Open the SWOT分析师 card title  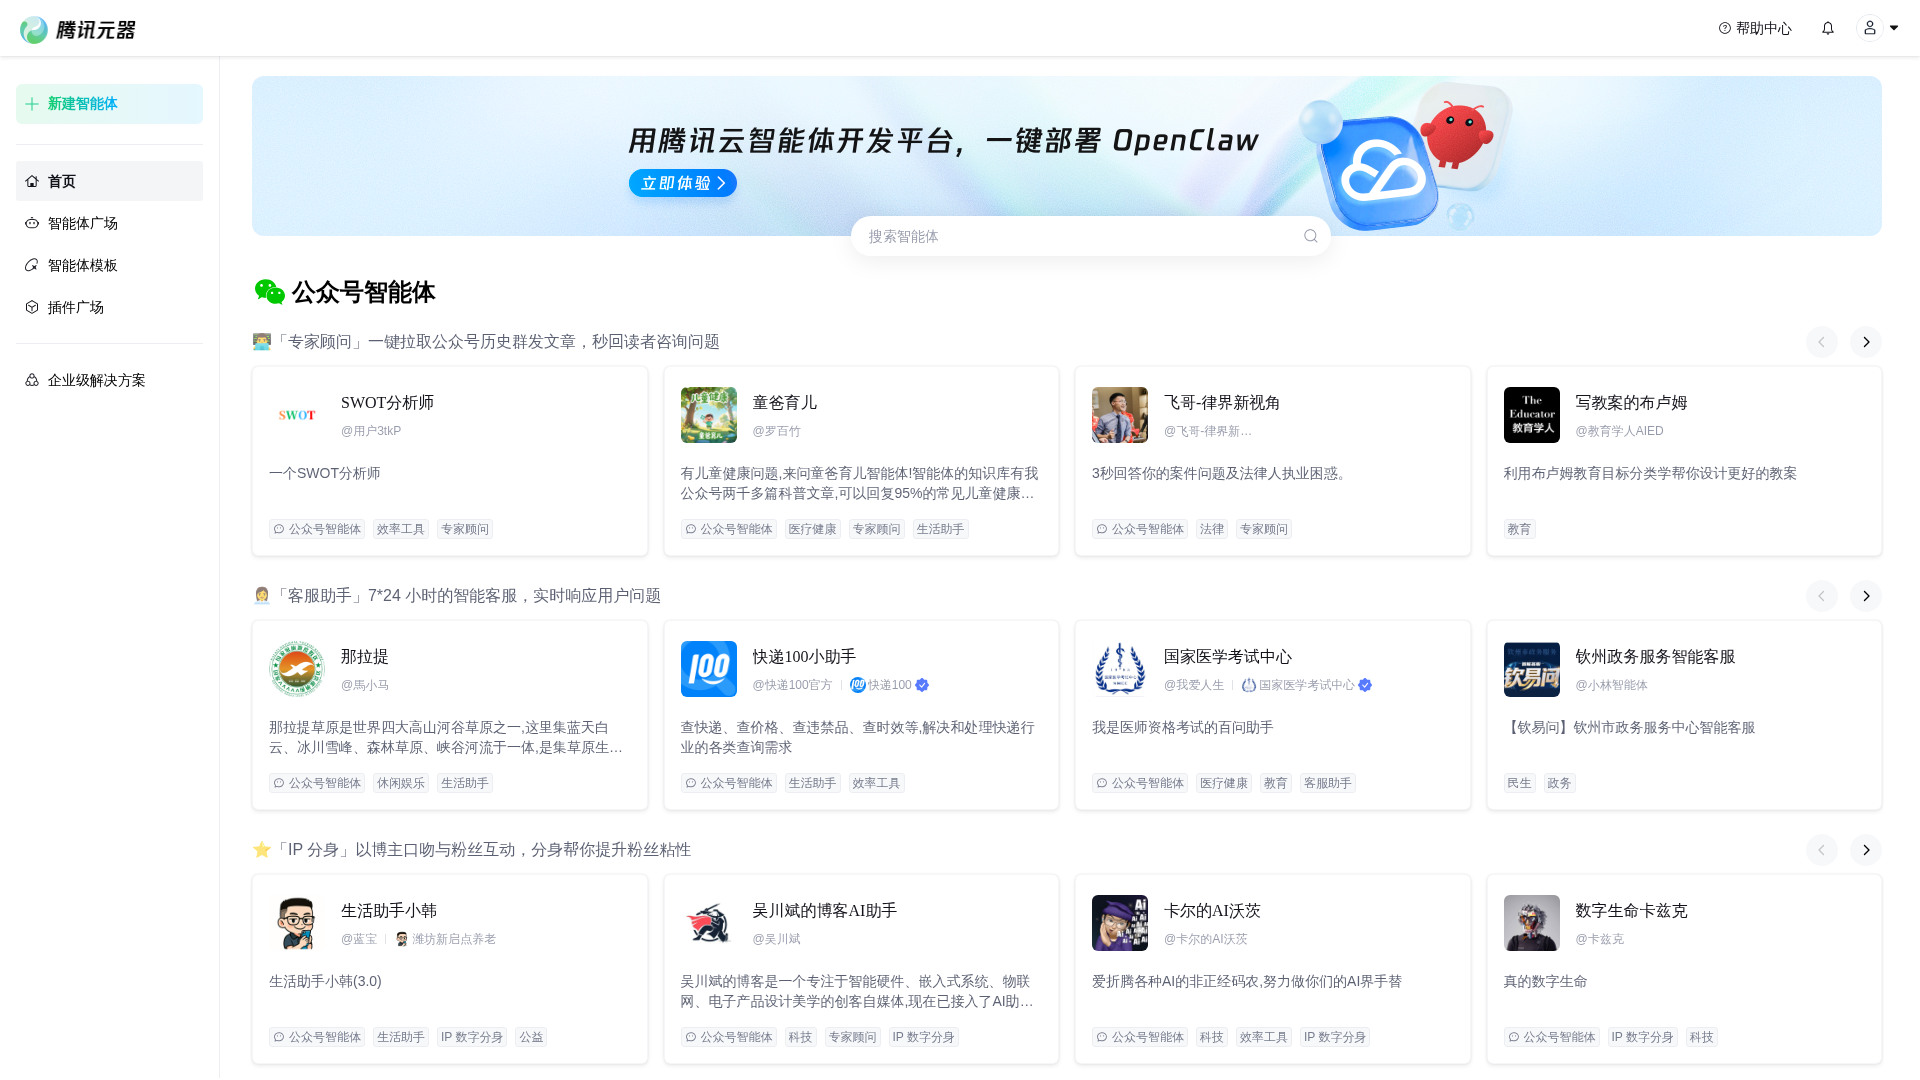(387, 403)
